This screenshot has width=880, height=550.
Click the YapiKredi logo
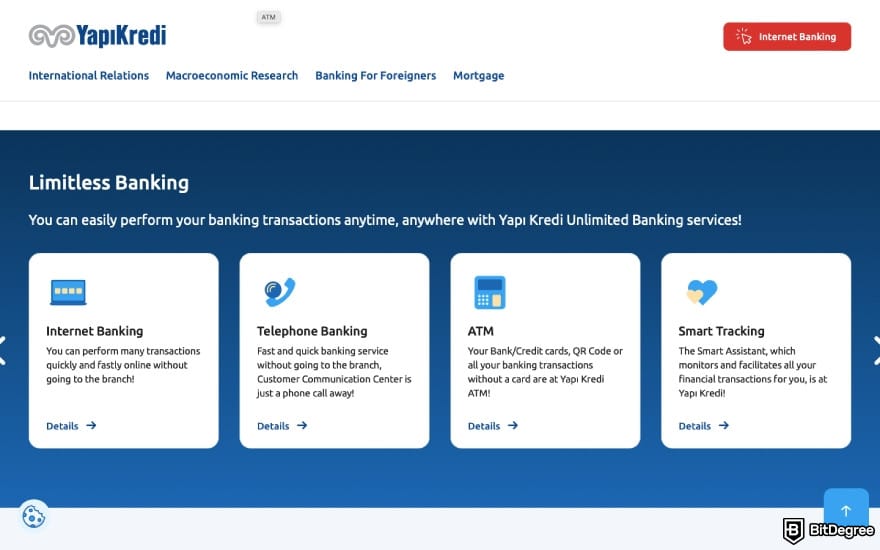tap(97, 36)
